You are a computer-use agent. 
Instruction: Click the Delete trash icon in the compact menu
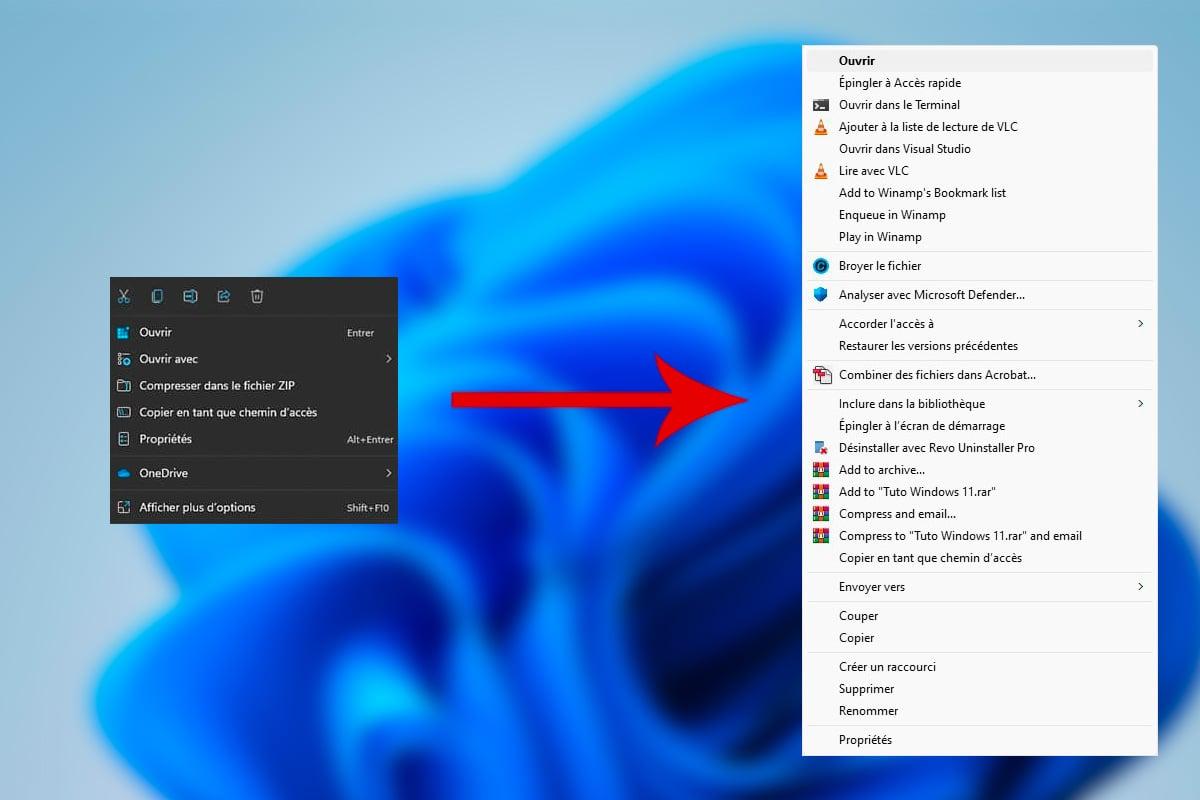tap(256, 296)
